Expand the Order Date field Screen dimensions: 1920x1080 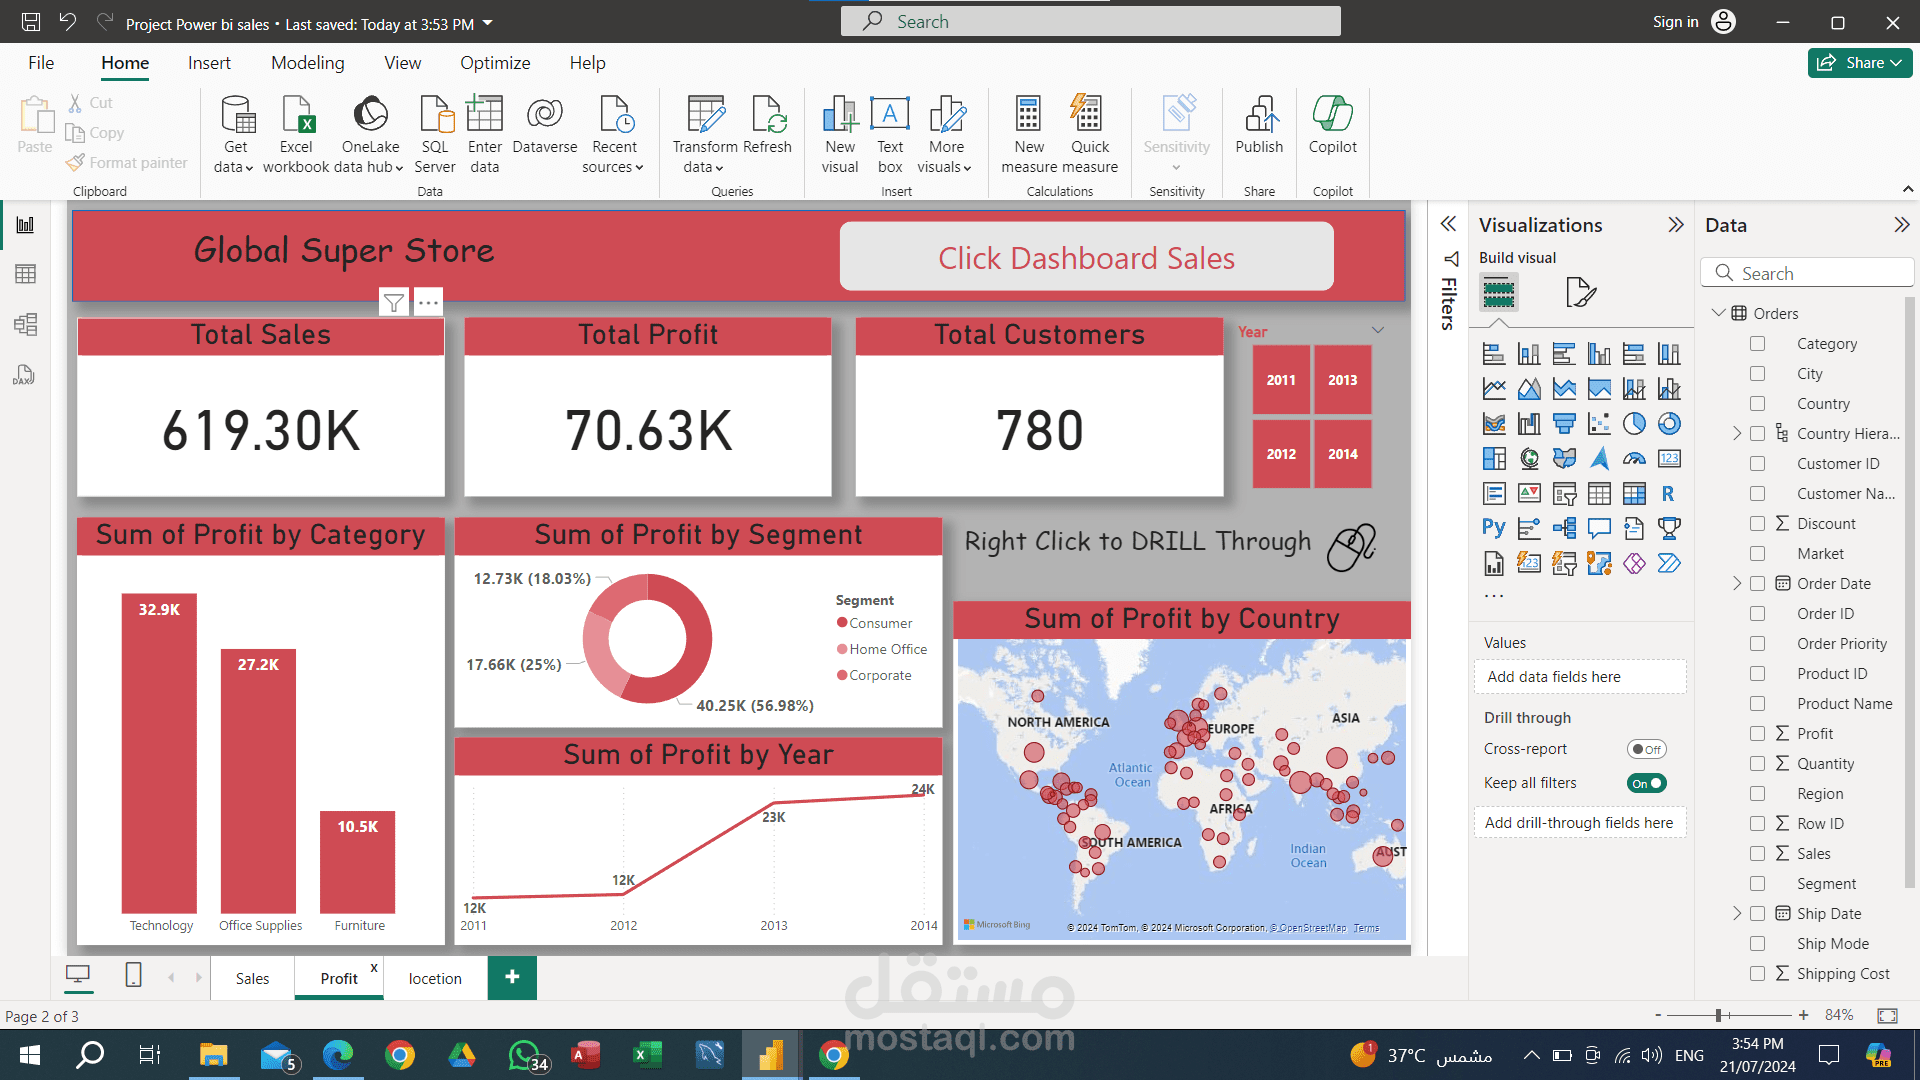click(x=1737, y=584)
